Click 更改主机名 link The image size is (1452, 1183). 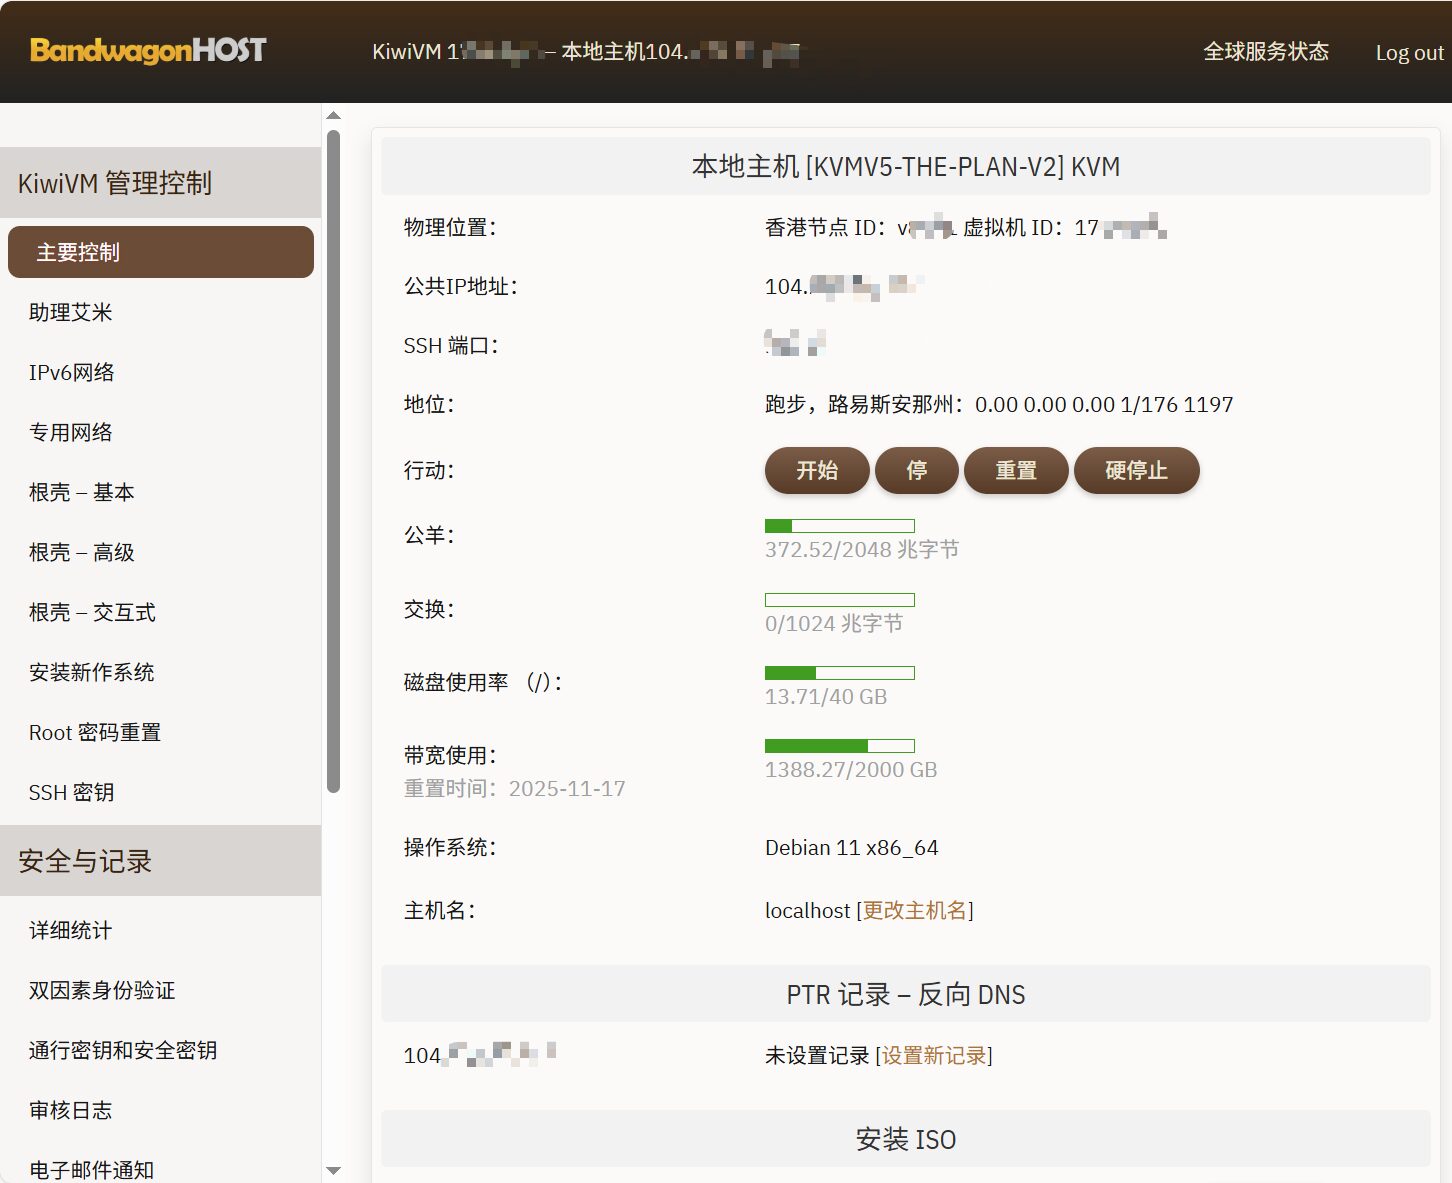pyautogui.click(x=915, y=910)
